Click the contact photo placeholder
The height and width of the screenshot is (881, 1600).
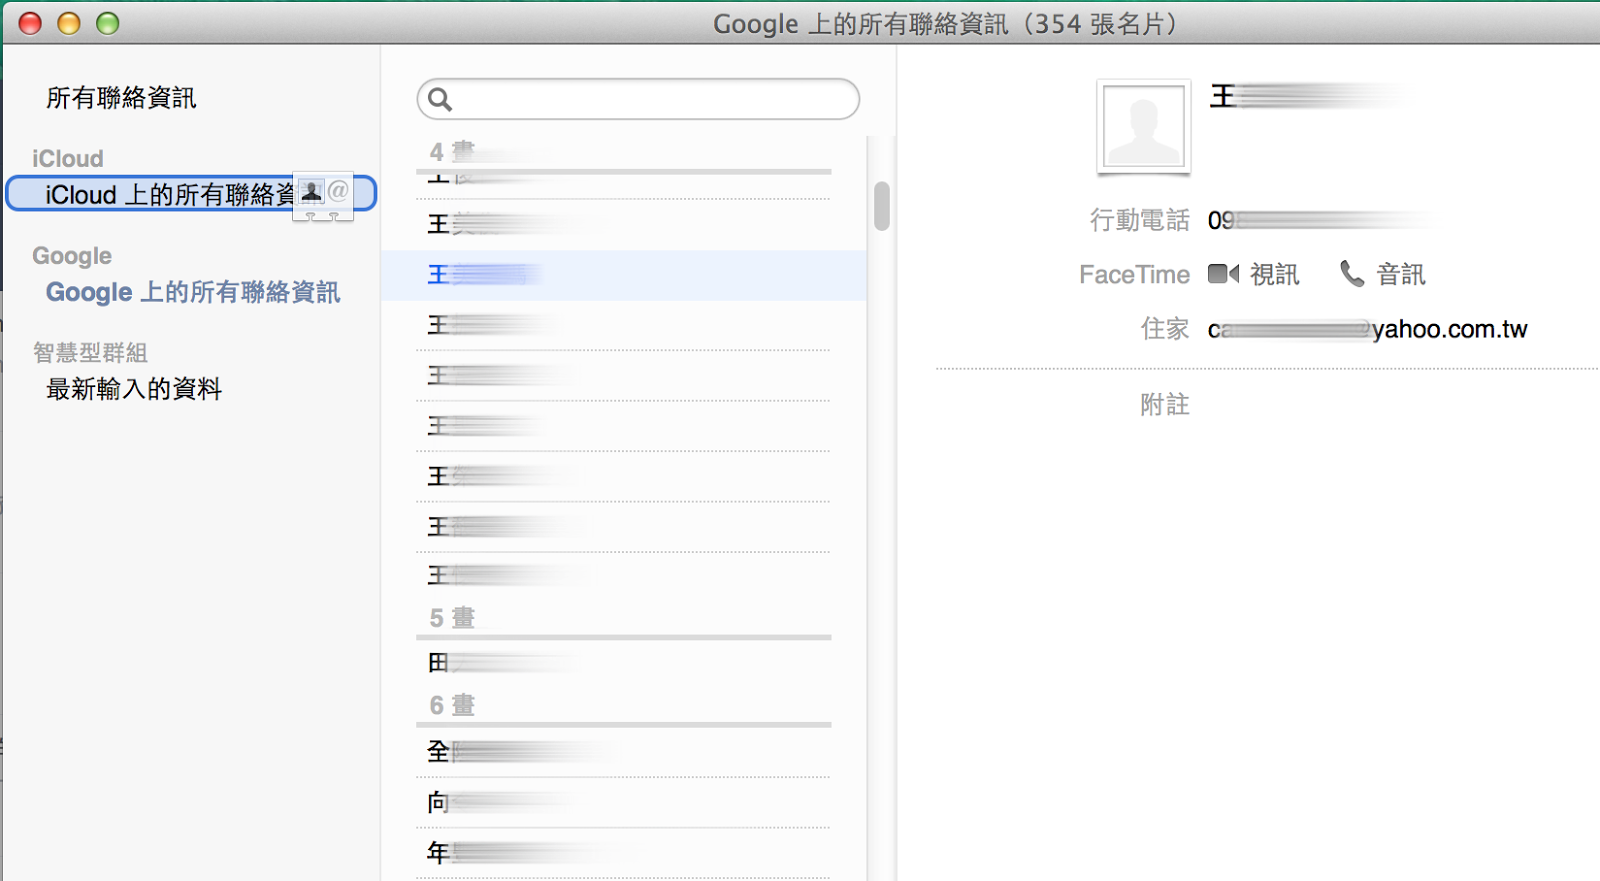(x=1144, y=127)
